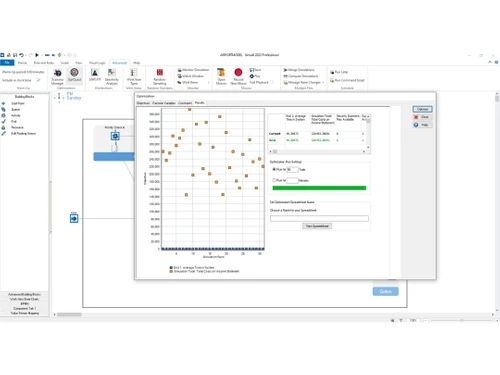Expand Manage Team Changes dropdown
This screenshot has height=375, width=500.
pyautogui.click(x=304, y=82)
